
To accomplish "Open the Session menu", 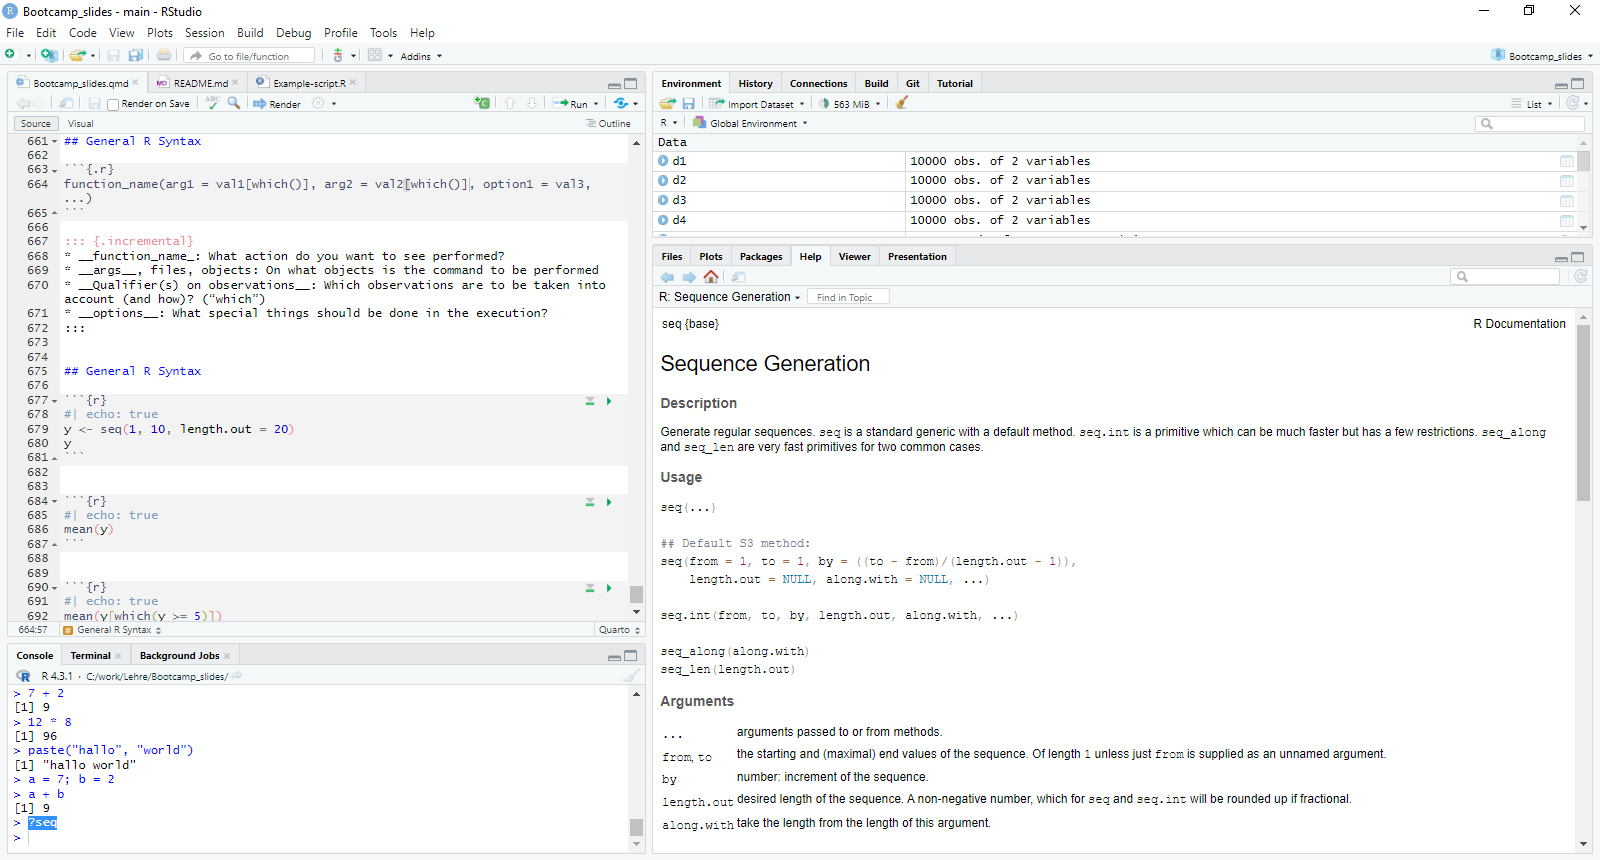I will click(204, 33).
